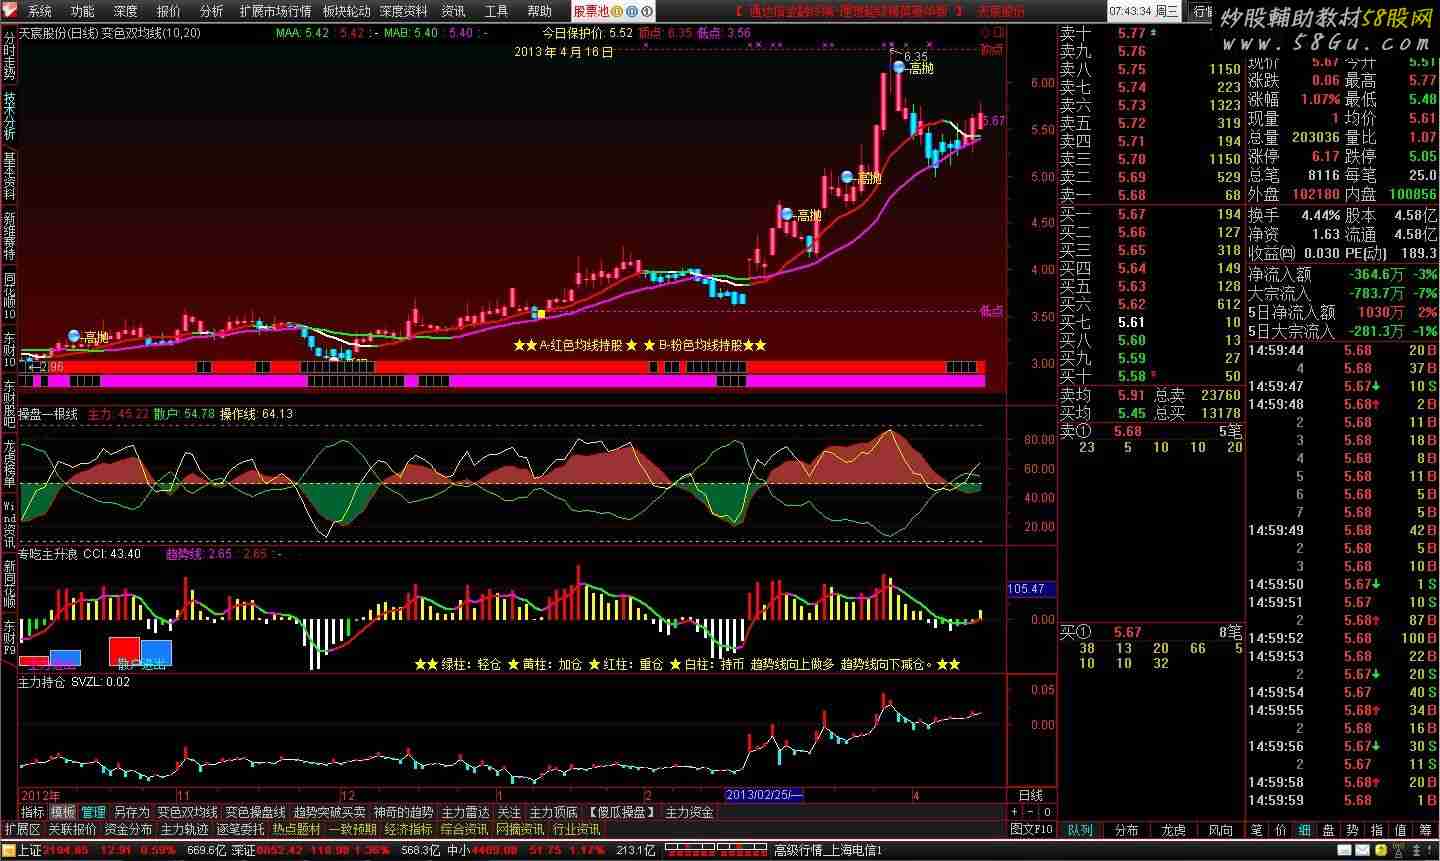The height and width of the screenshot is (861, 1440).
Task: Select the 盘 tab in tick panel
Action: tap(1328, 830)
